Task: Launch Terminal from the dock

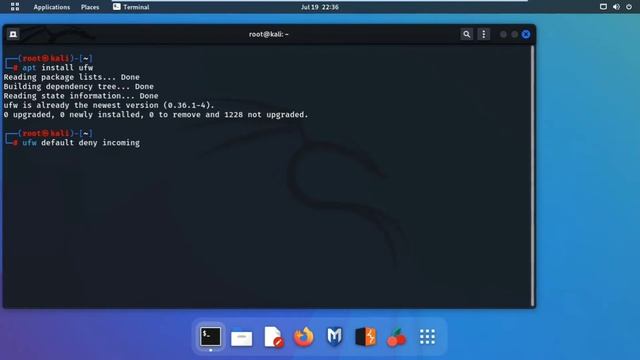Action: (x=211, y=337)
